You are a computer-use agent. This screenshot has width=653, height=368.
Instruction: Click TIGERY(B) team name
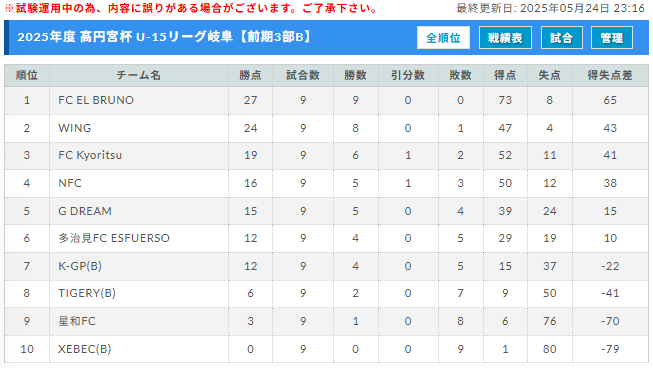tap(87, 293)
